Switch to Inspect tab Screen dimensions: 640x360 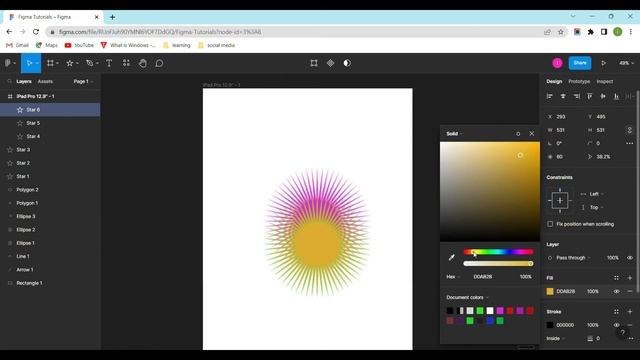click(604, 82)
